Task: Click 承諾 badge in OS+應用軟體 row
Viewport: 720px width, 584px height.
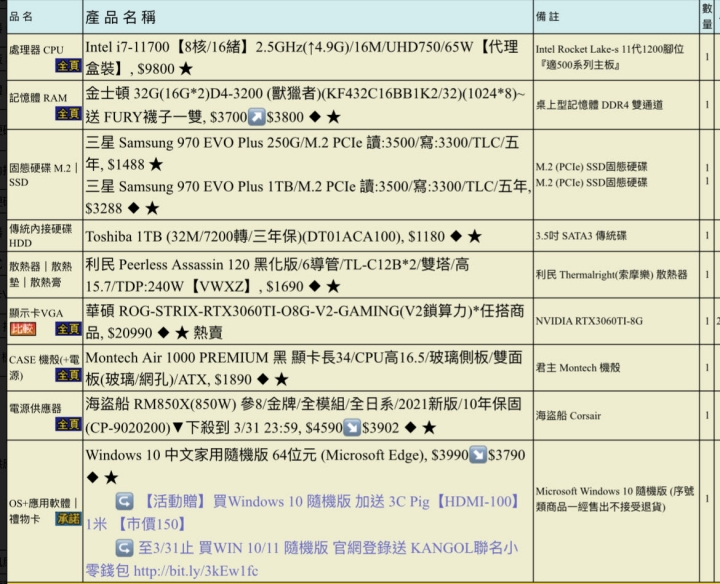Action: [68, 519]
